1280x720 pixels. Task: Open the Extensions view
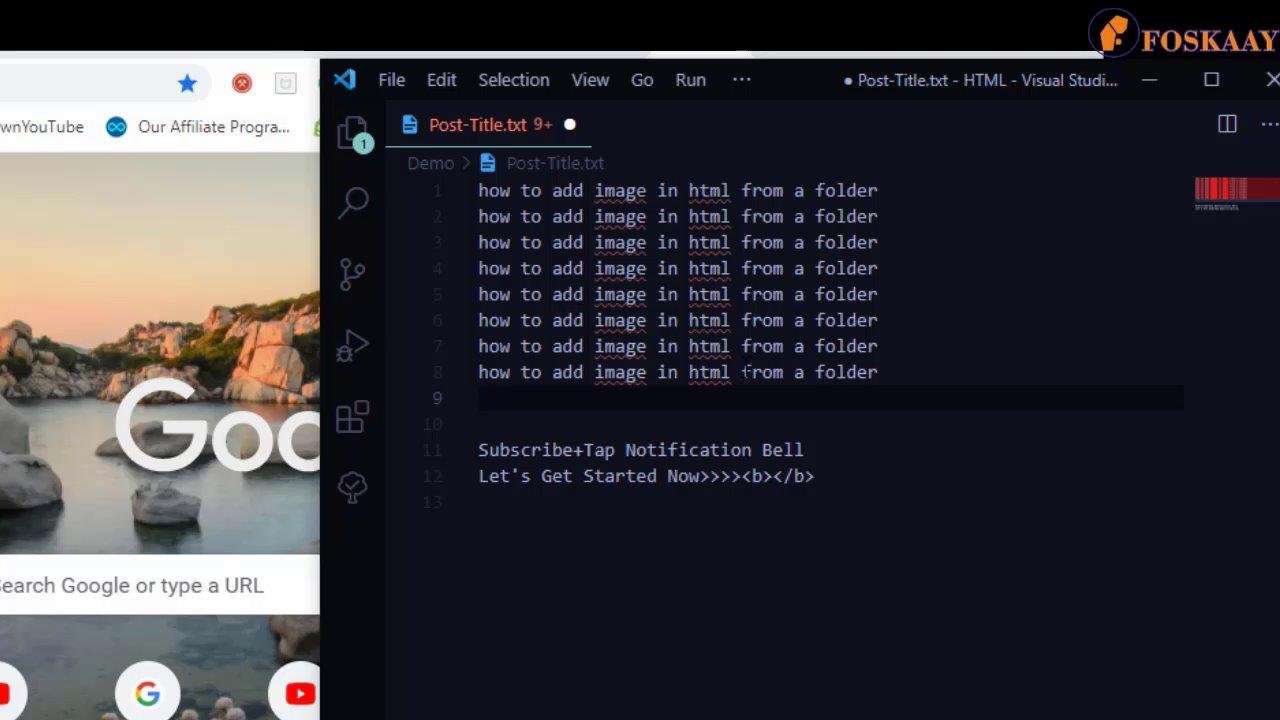click(353, 416)
